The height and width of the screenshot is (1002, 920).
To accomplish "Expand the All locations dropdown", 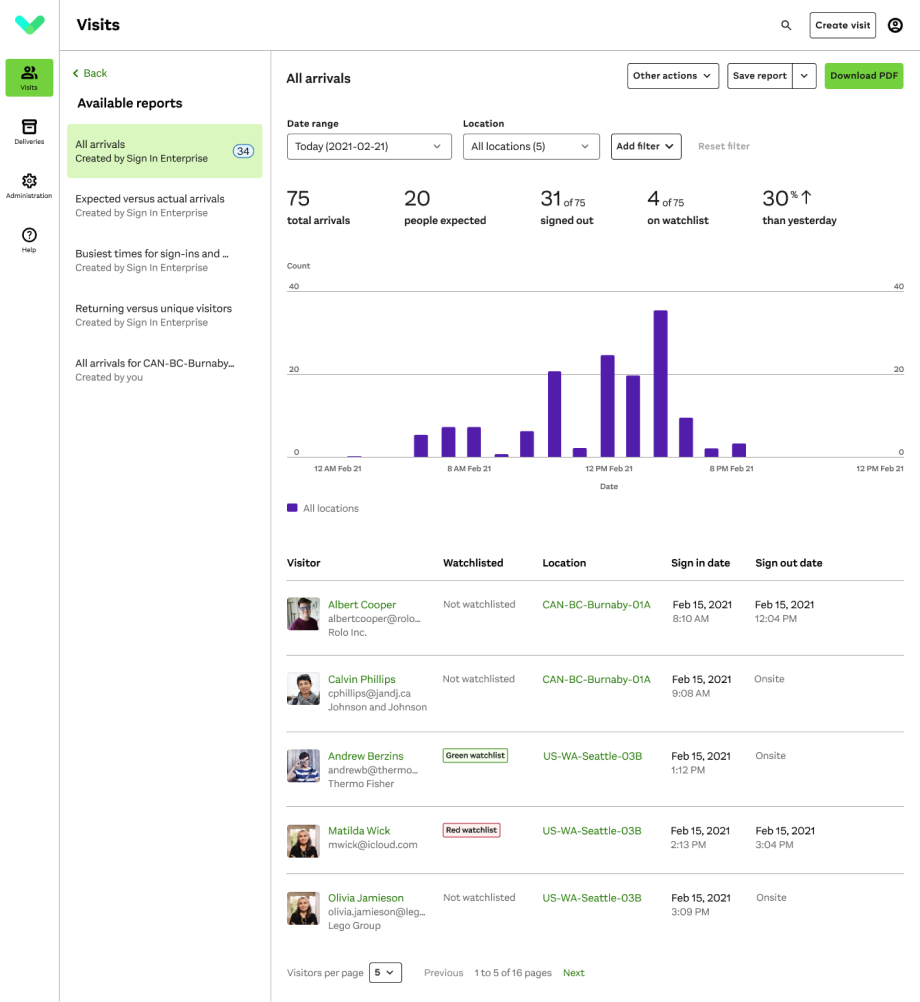I will click(x=531, y=146).
